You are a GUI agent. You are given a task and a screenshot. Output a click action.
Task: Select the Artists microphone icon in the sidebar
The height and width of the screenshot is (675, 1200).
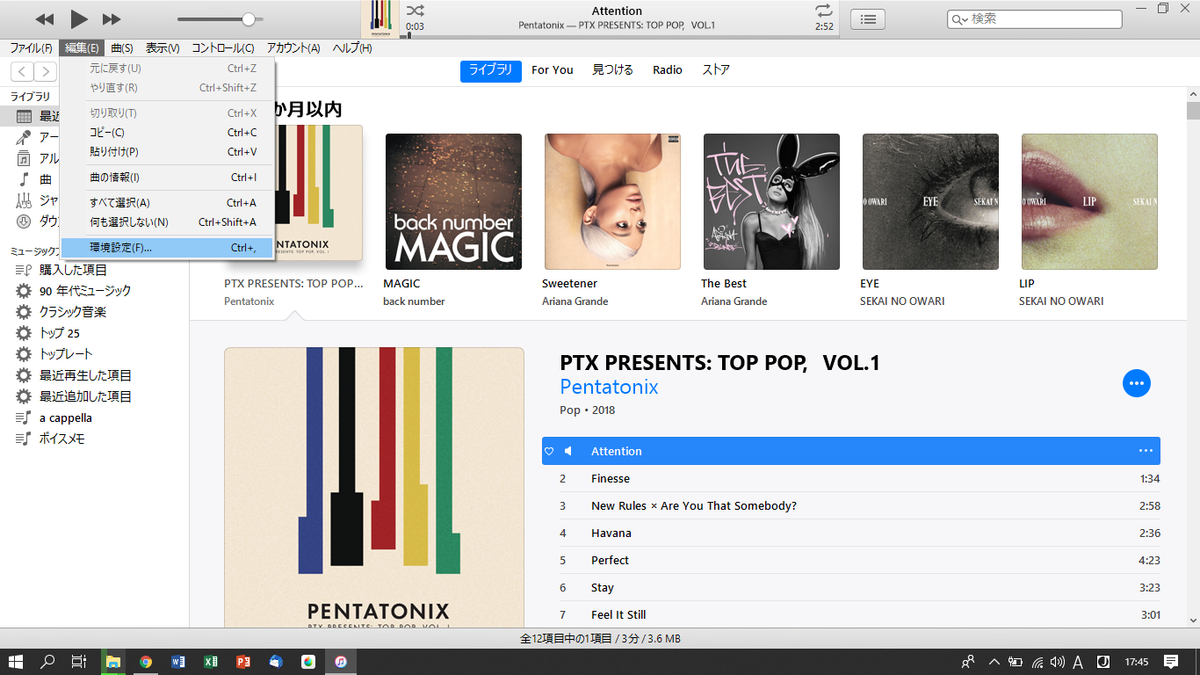click(24, 137)
